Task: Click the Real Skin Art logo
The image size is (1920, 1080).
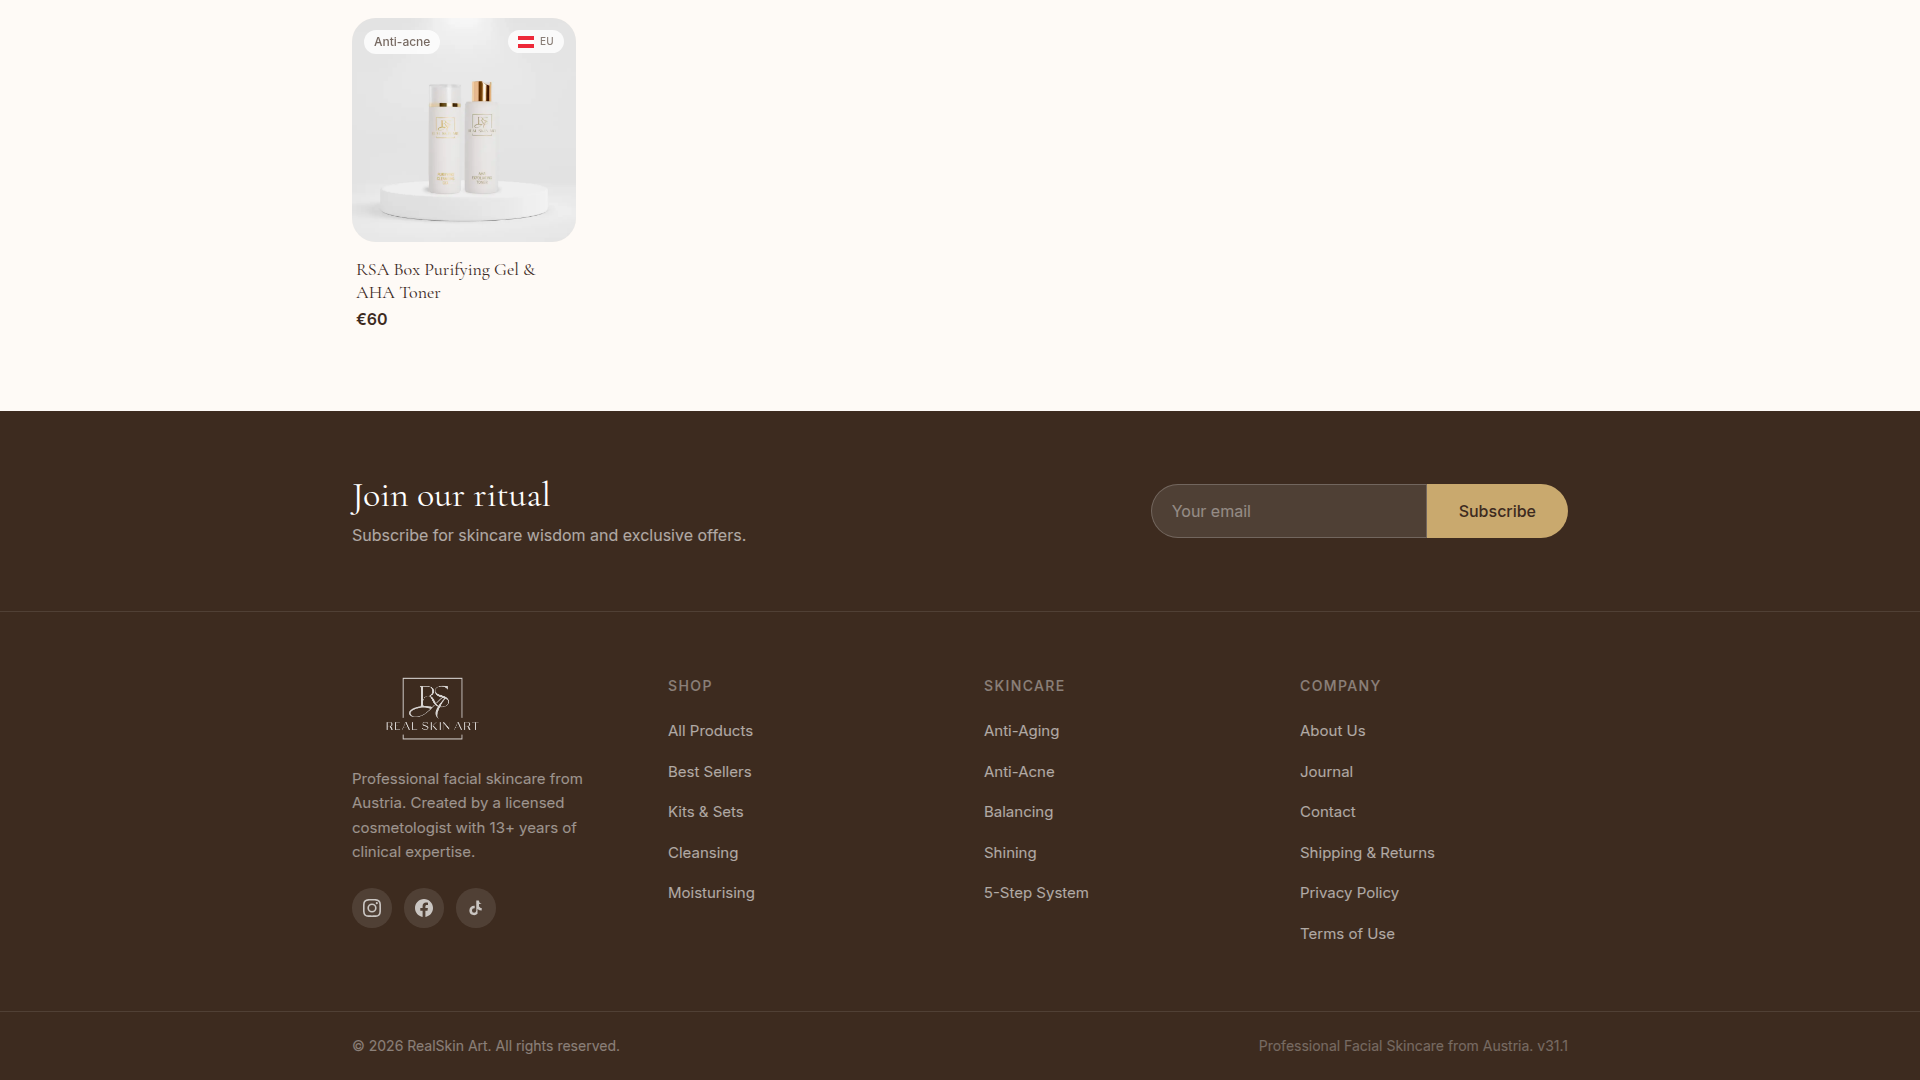Action: (431, 708)
